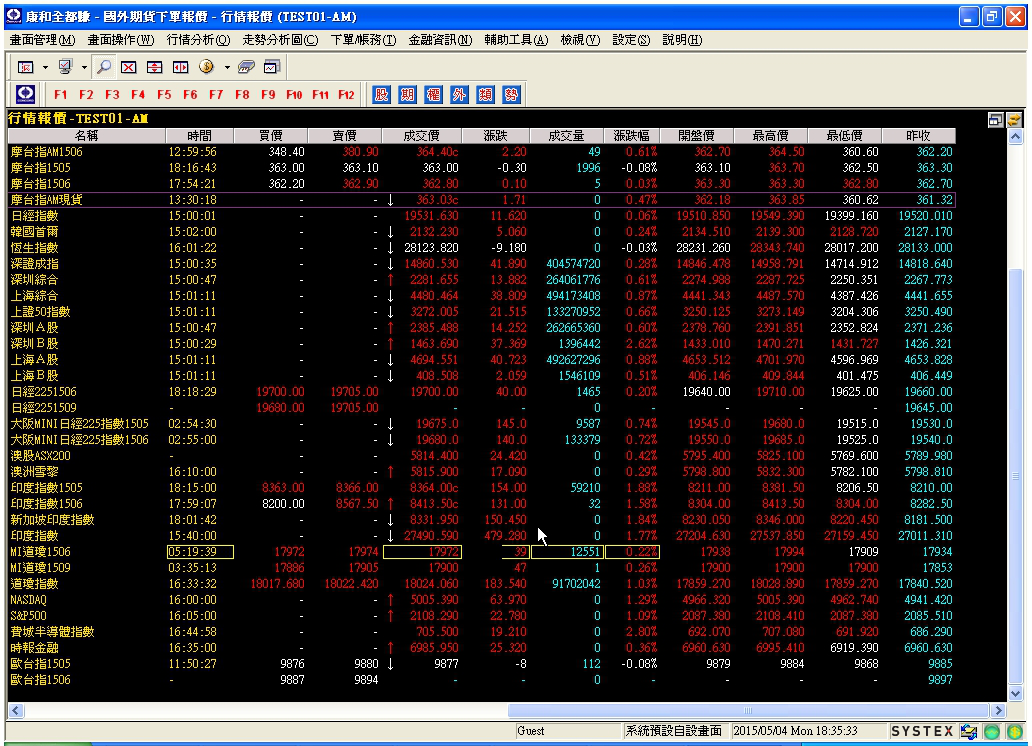The image size is (1032, 746).
Task: Open the 輔助工具(A) menu
Action: (517, 40)
